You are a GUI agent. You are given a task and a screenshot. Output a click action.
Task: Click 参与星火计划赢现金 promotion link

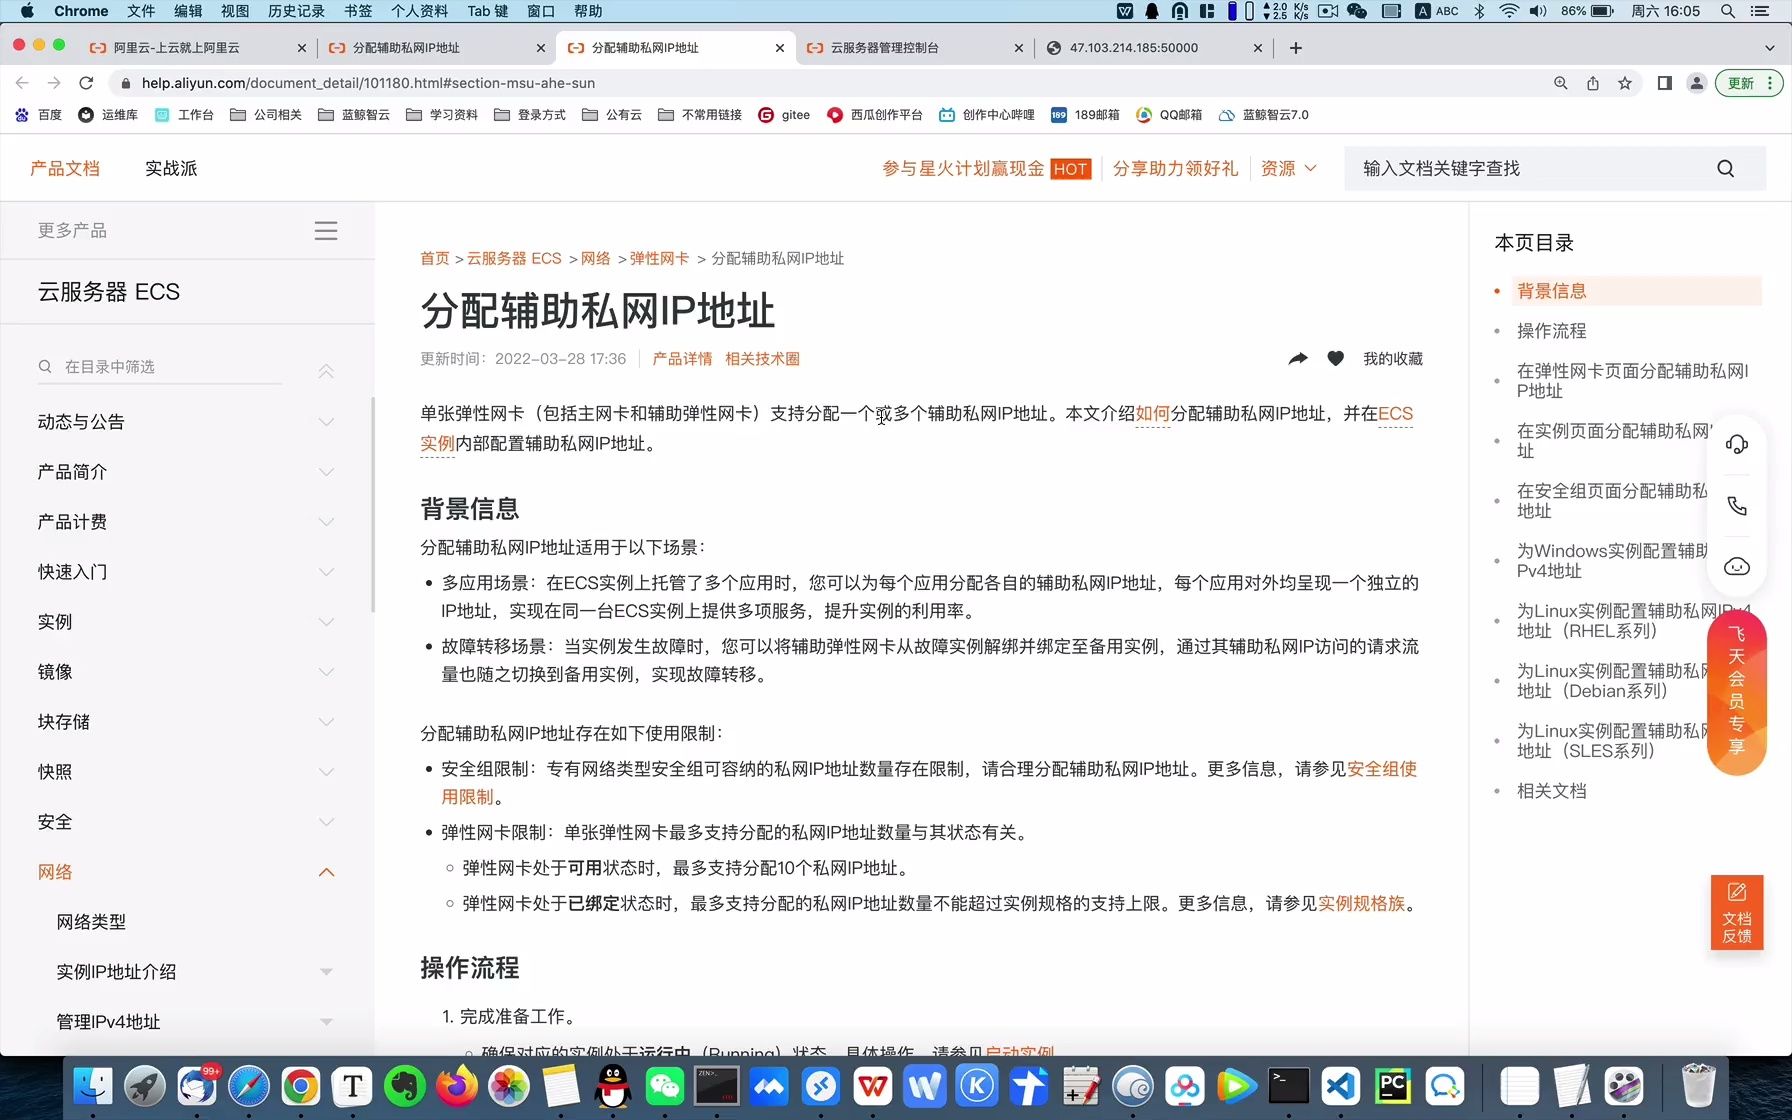(963, 168)
